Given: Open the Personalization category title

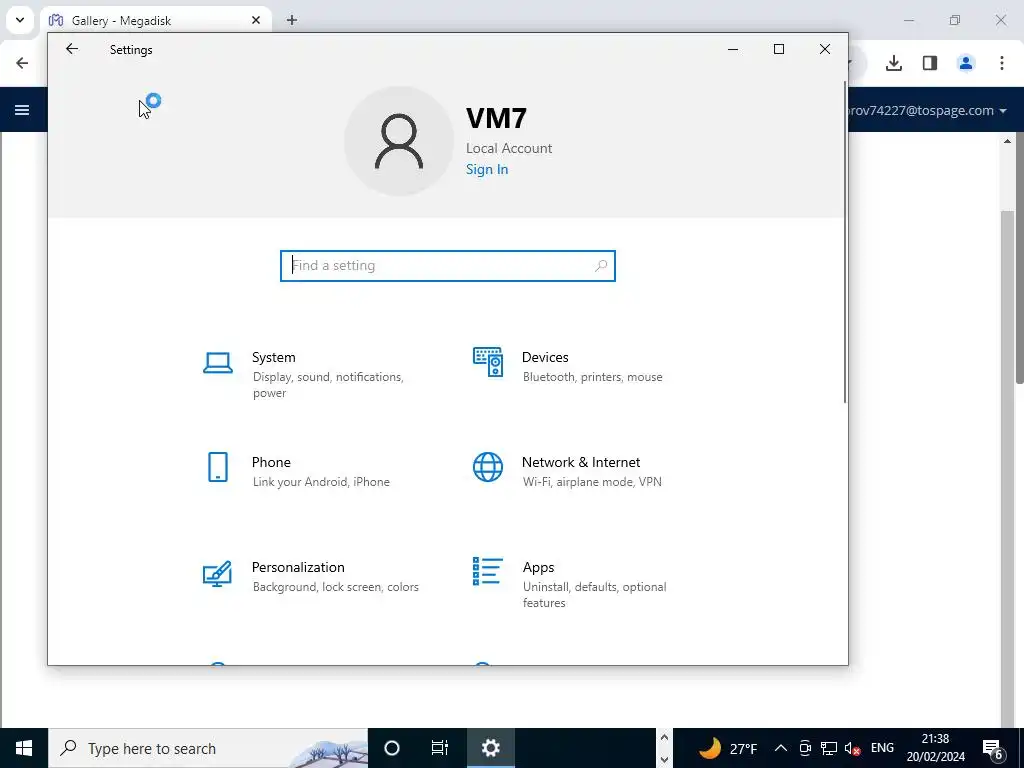Looking at the screenshot, I should [298, 567].
